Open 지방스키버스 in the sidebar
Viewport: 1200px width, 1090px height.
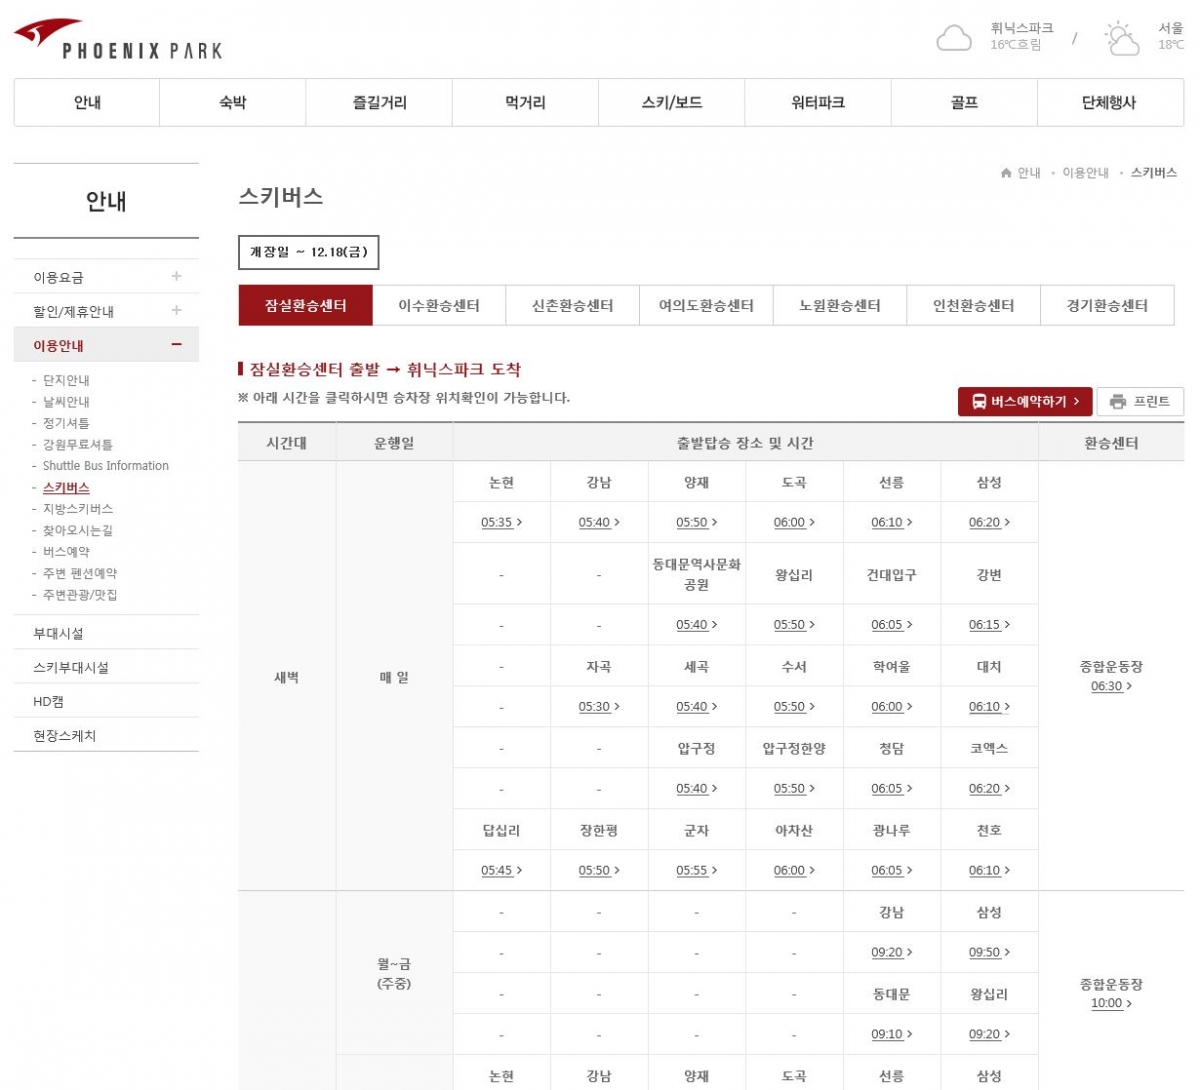pyautogui.click(x=78, y=509)
